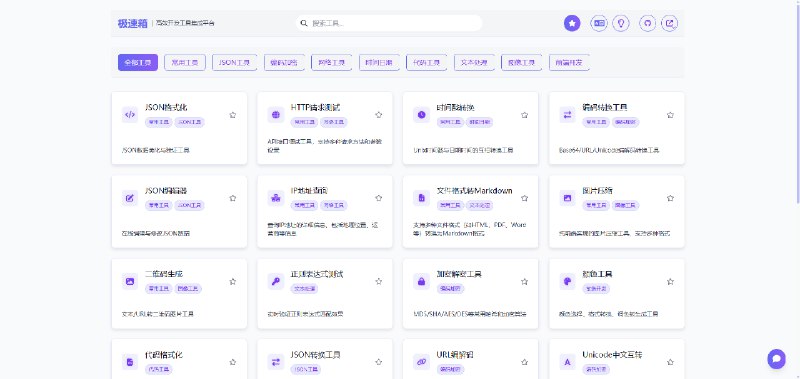Screen dimensions: 800x379
Task: Toggle the star on 编码转换工具 card
Action: [x=670, y=115]
